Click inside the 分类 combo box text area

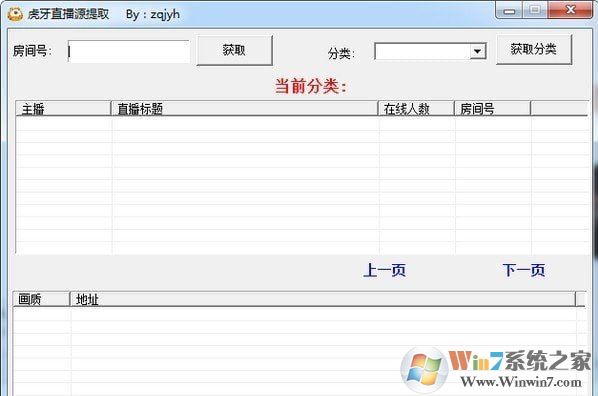click(423, 51)
